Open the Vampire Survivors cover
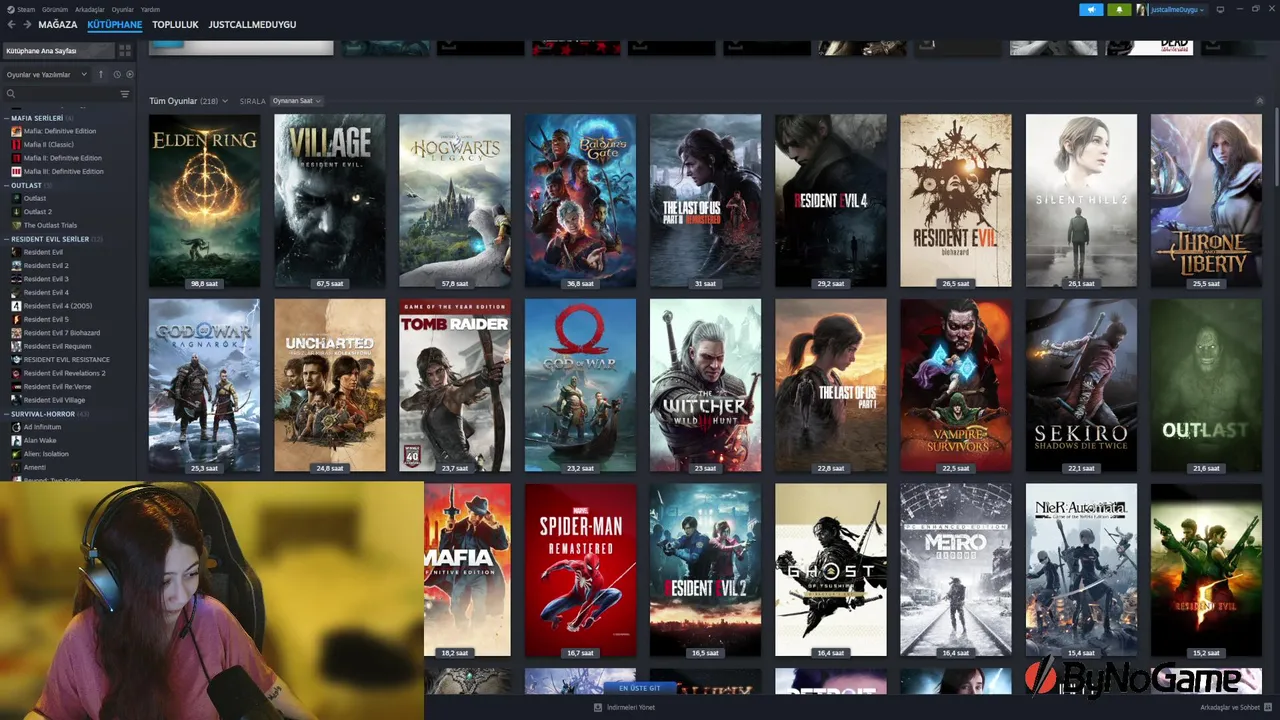Screen dimensions: 1280x720 (x=956, y=385)
